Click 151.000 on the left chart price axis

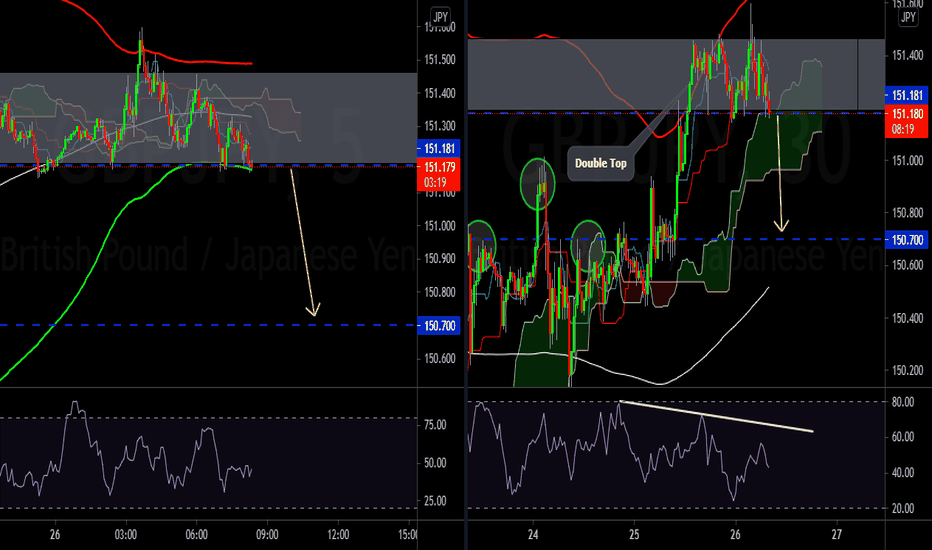440,226
